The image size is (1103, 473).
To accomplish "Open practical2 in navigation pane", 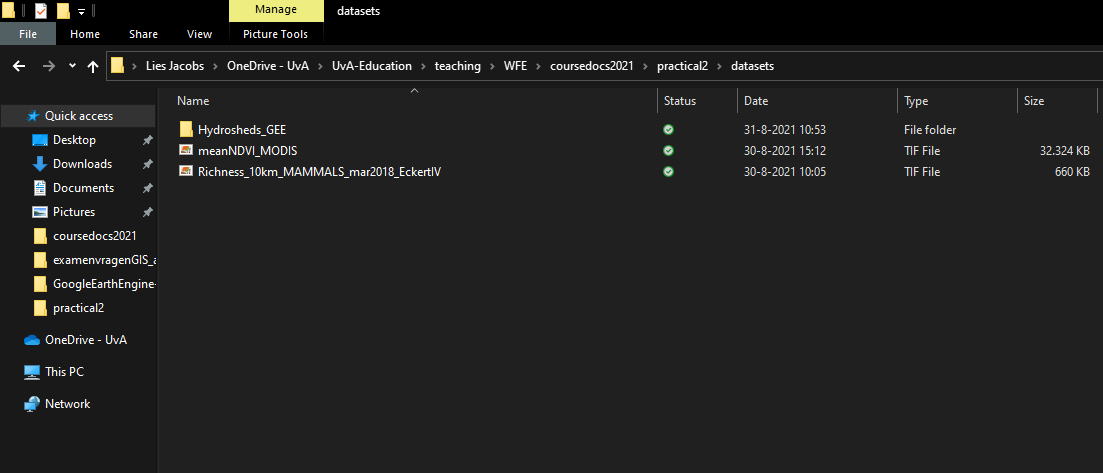I will (78, 308).
